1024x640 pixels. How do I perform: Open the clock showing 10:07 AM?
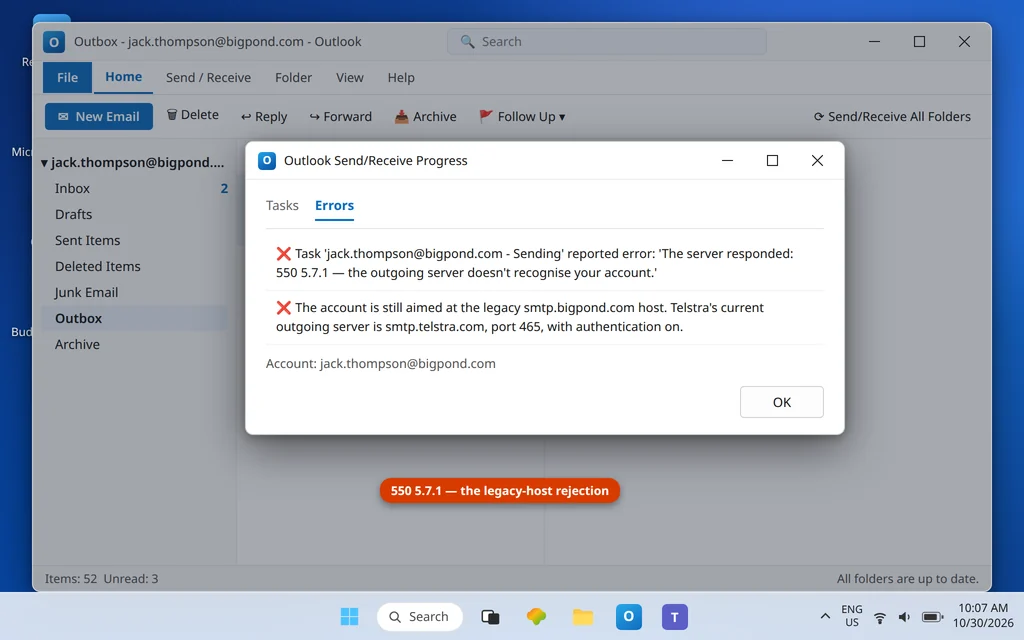point(983,616)
